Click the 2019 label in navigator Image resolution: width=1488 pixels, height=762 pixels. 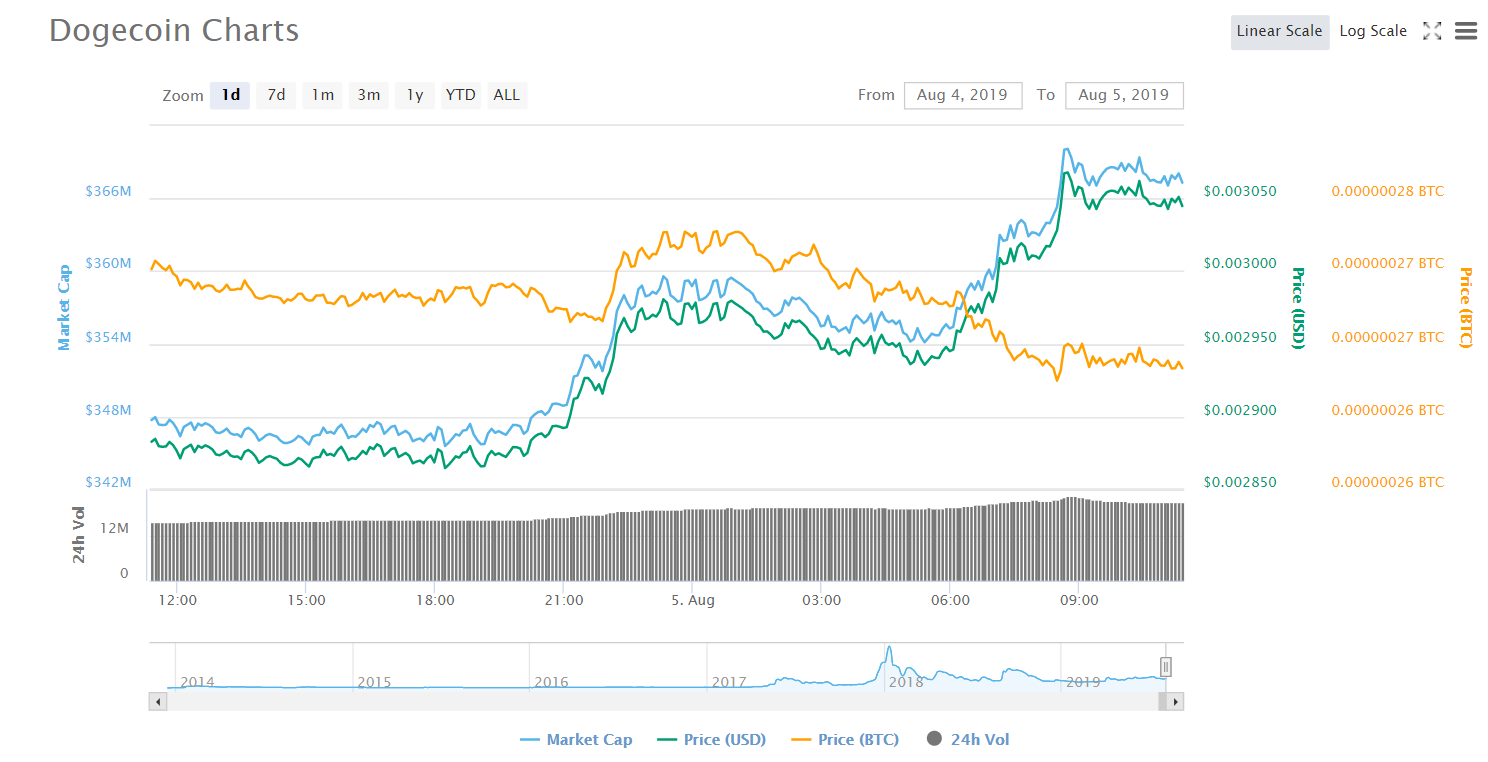coord(1083,682)
